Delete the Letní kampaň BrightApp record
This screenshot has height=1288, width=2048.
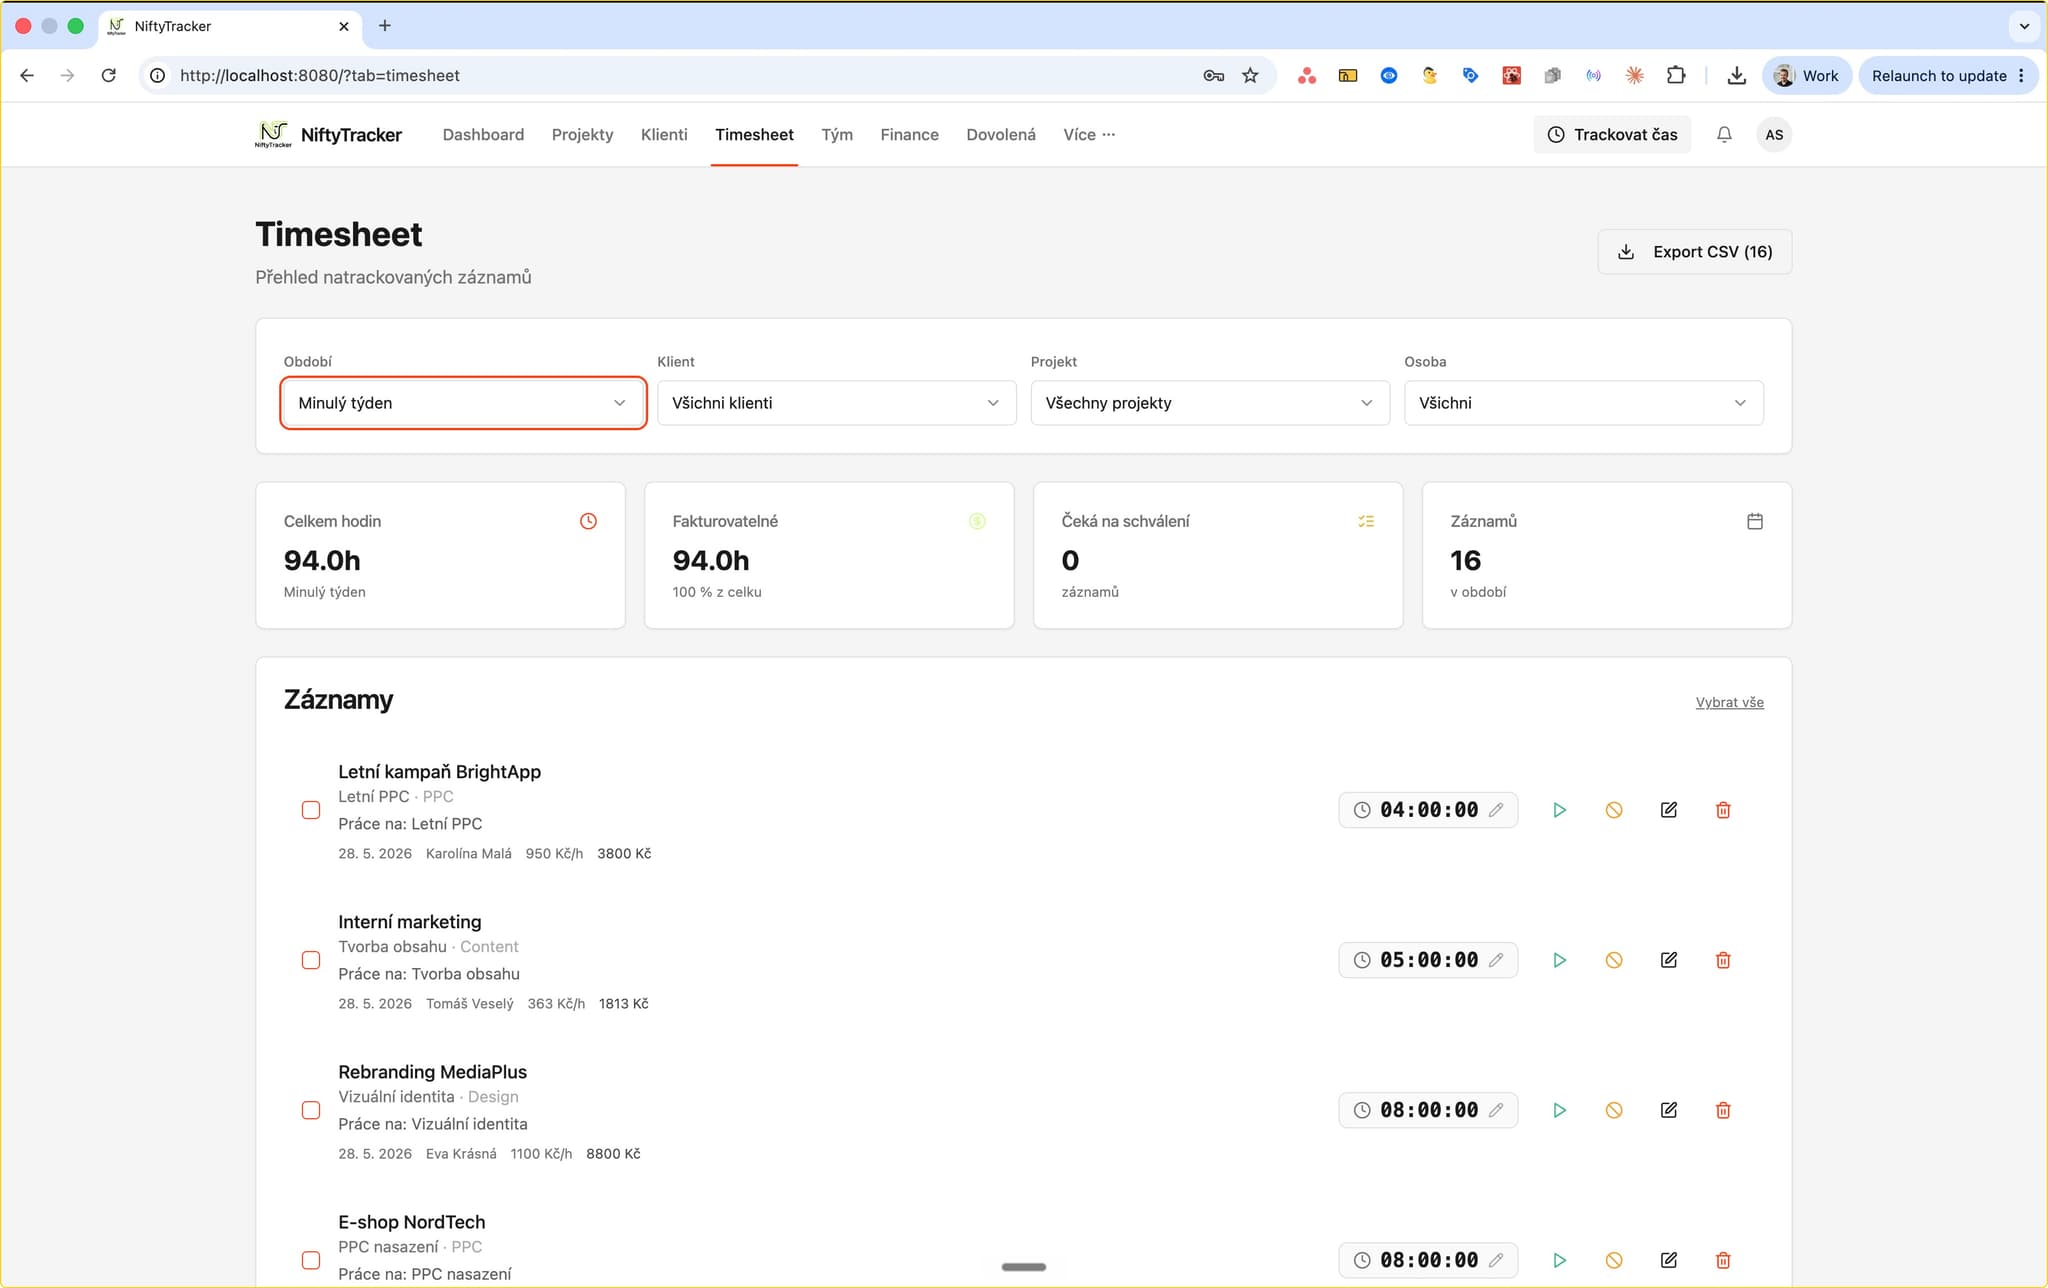tap(1723, 810)
